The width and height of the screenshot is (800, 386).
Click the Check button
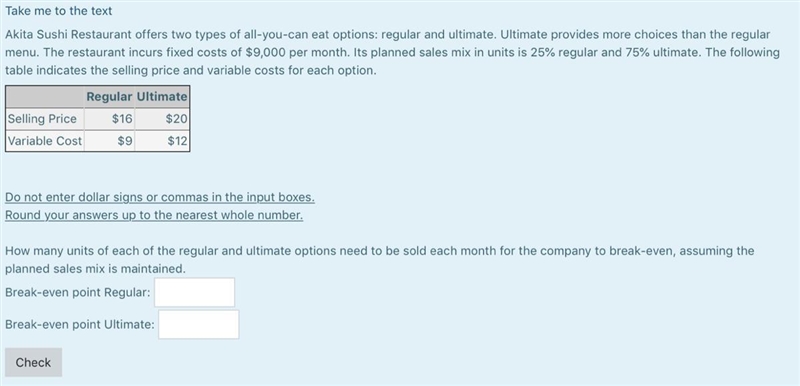click(33, 363)
